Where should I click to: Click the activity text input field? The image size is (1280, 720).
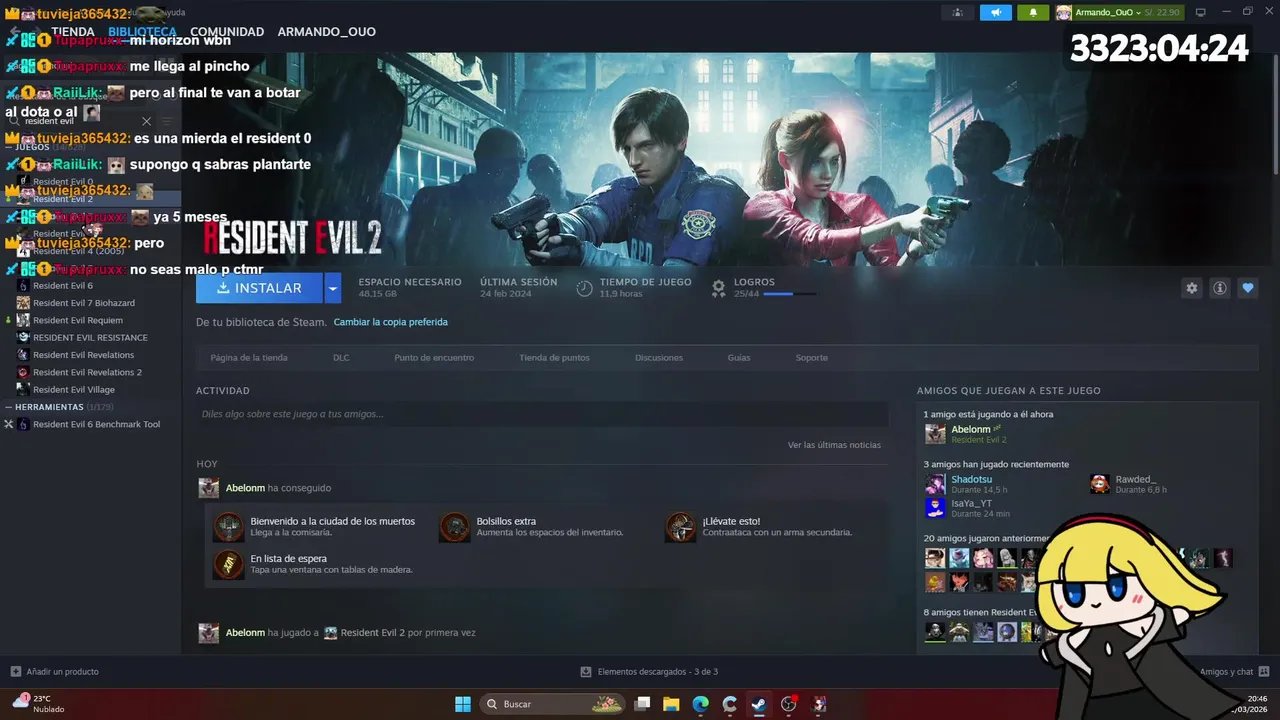click(542, 414)
